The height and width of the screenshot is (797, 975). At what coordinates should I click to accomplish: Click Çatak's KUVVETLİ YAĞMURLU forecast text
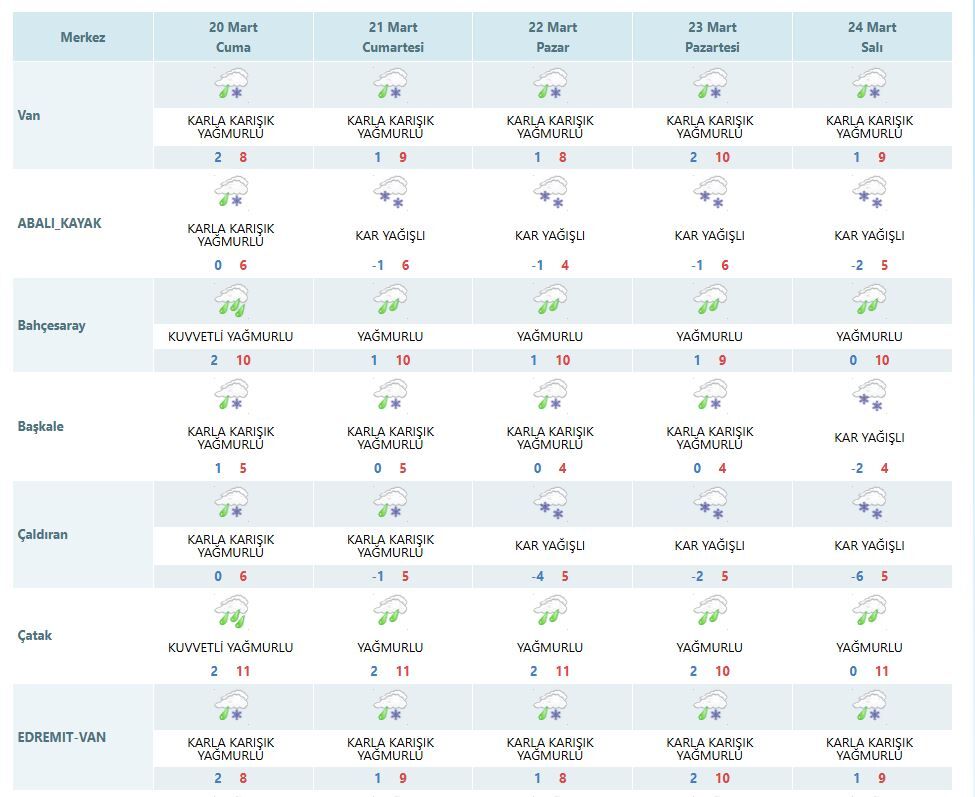coord(231,647)
